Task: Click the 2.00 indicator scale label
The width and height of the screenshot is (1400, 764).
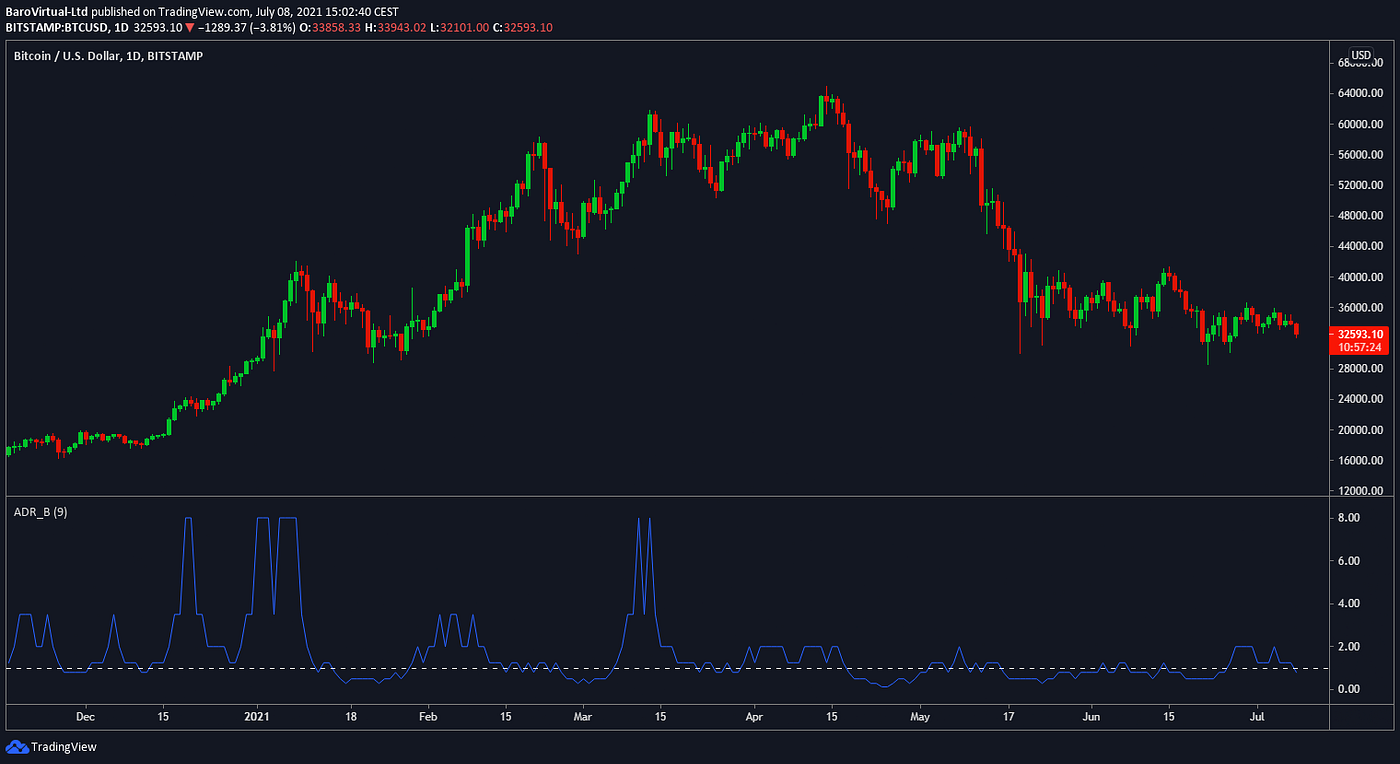Action: click(1349, 647)
